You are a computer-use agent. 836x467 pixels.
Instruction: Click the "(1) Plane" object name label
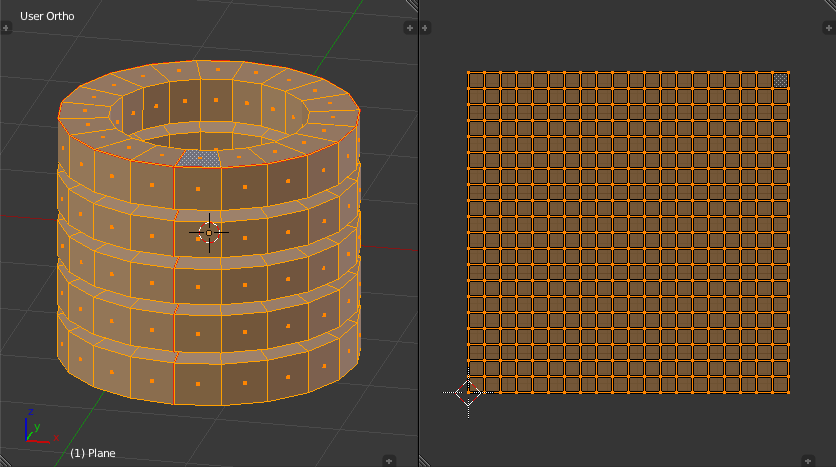(x=93, y=453)
